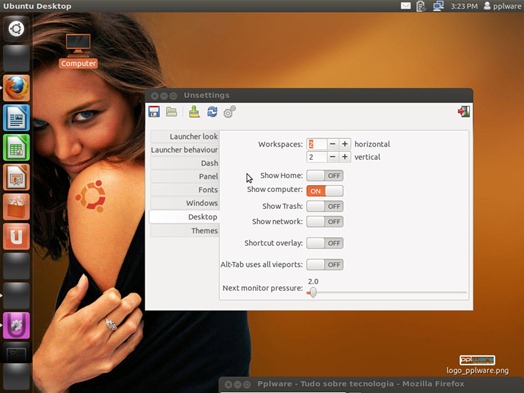Click the 3:23 PM clock
524x393 pixels.
464,6
